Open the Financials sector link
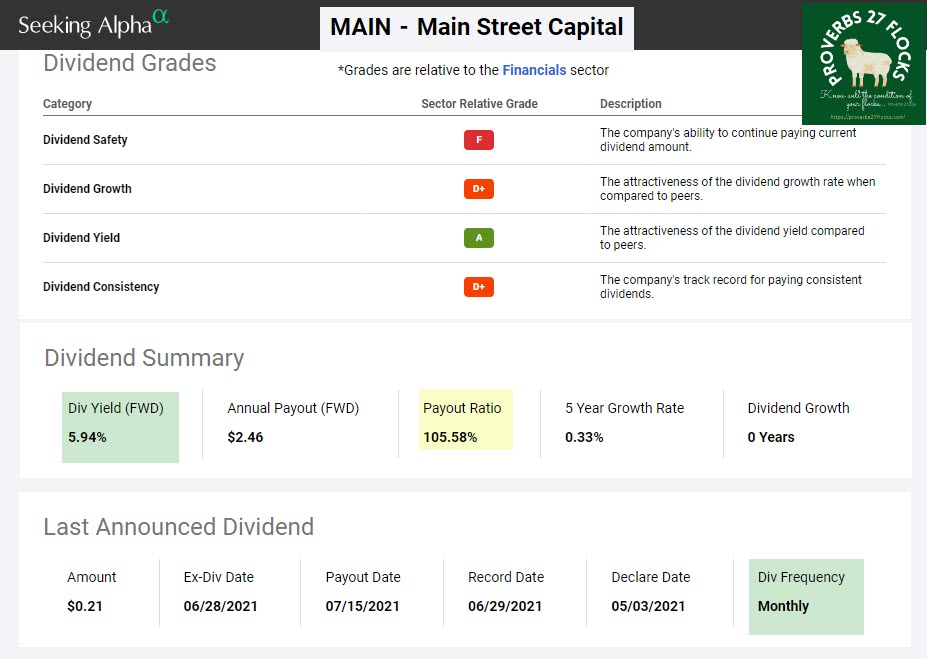 point(534,70)
